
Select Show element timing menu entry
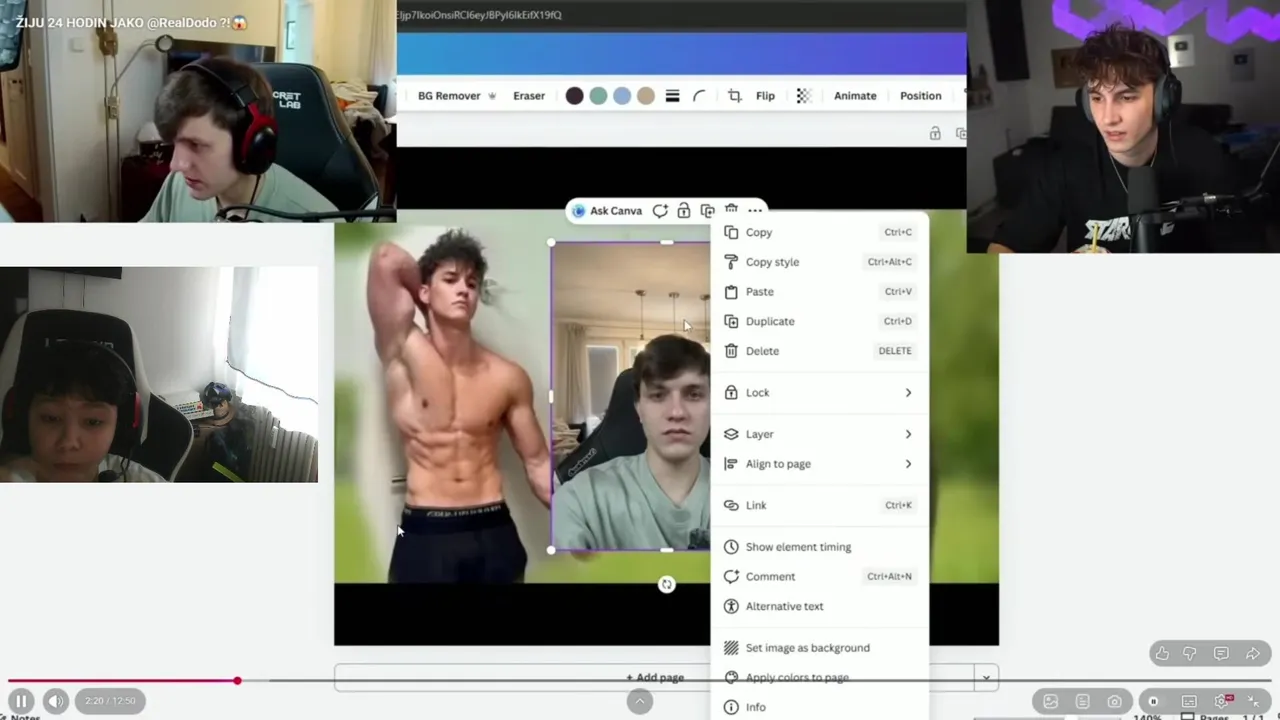pos(820,547)
